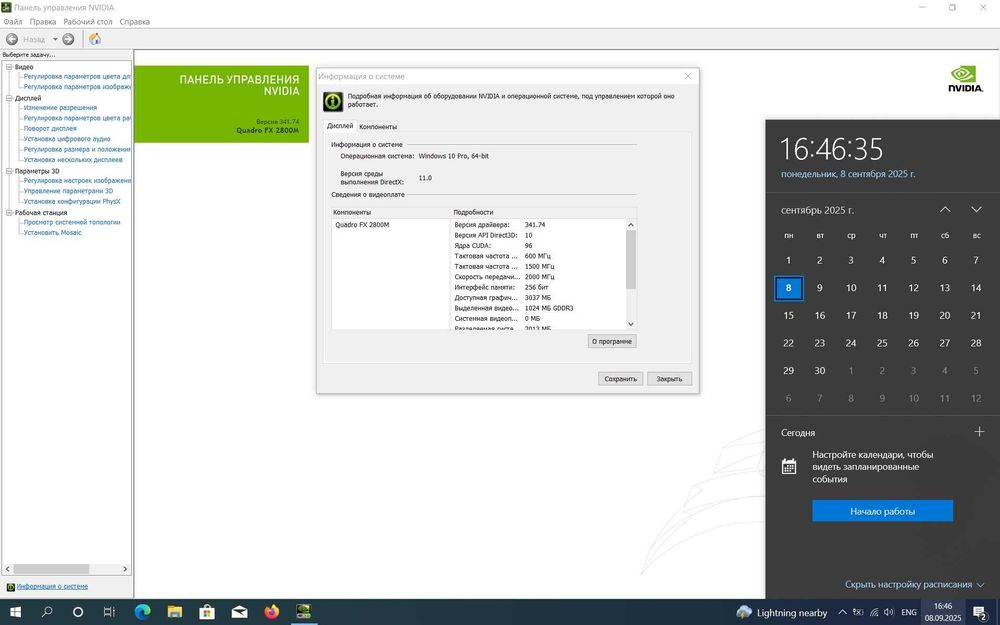Click the volume tray icon
This screenshot has height=625, width=1000.
(888, 612)
